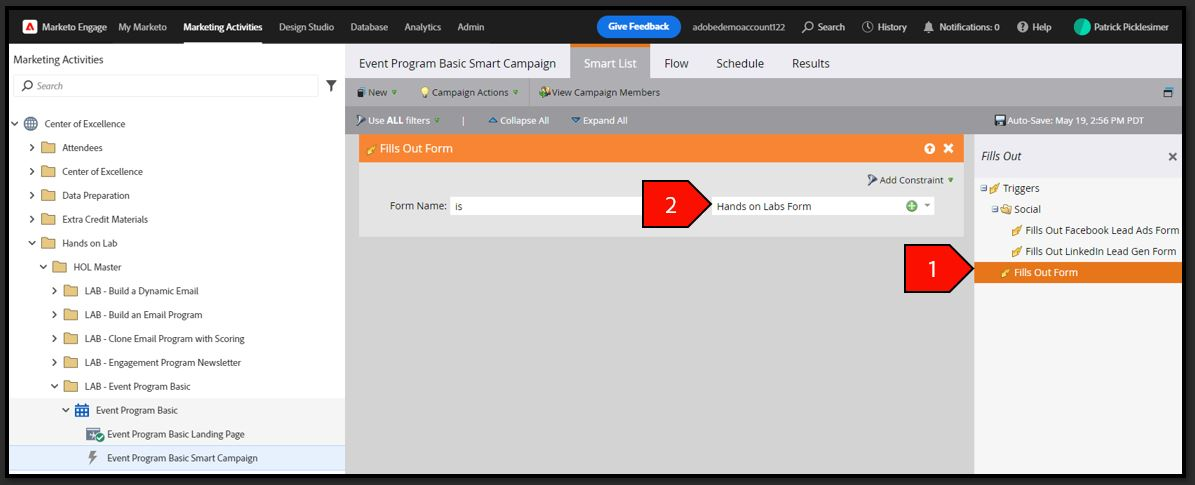
Task: Open Notifications bell
Action: click(x=961, y=27)
